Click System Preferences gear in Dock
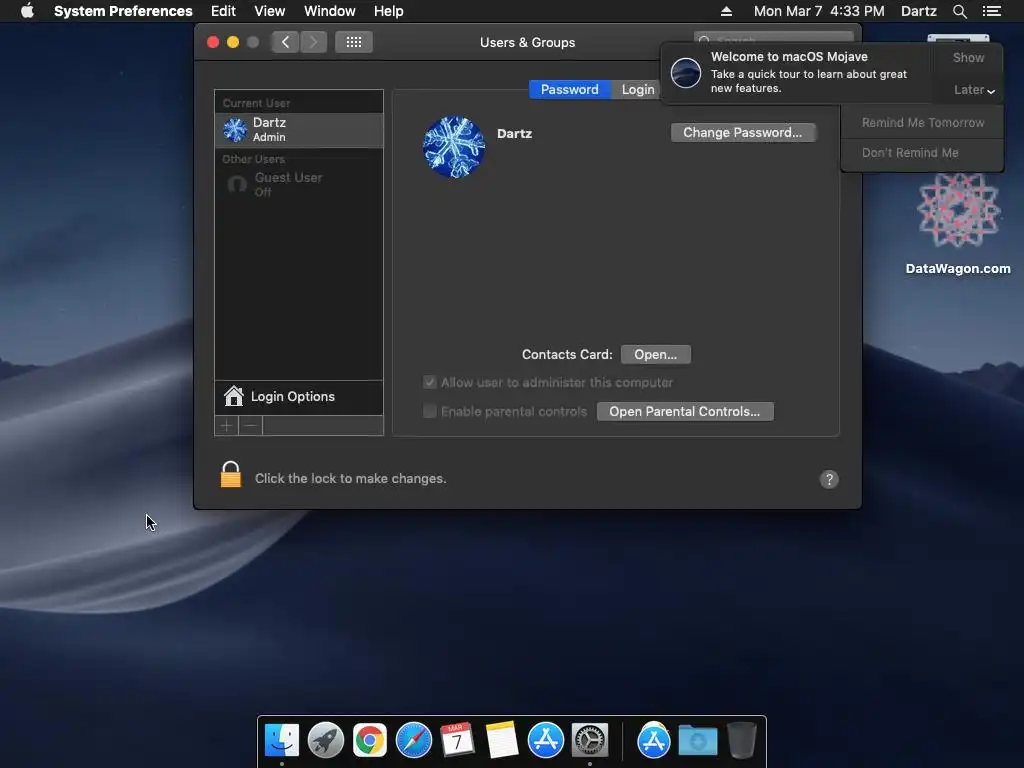 590,740
